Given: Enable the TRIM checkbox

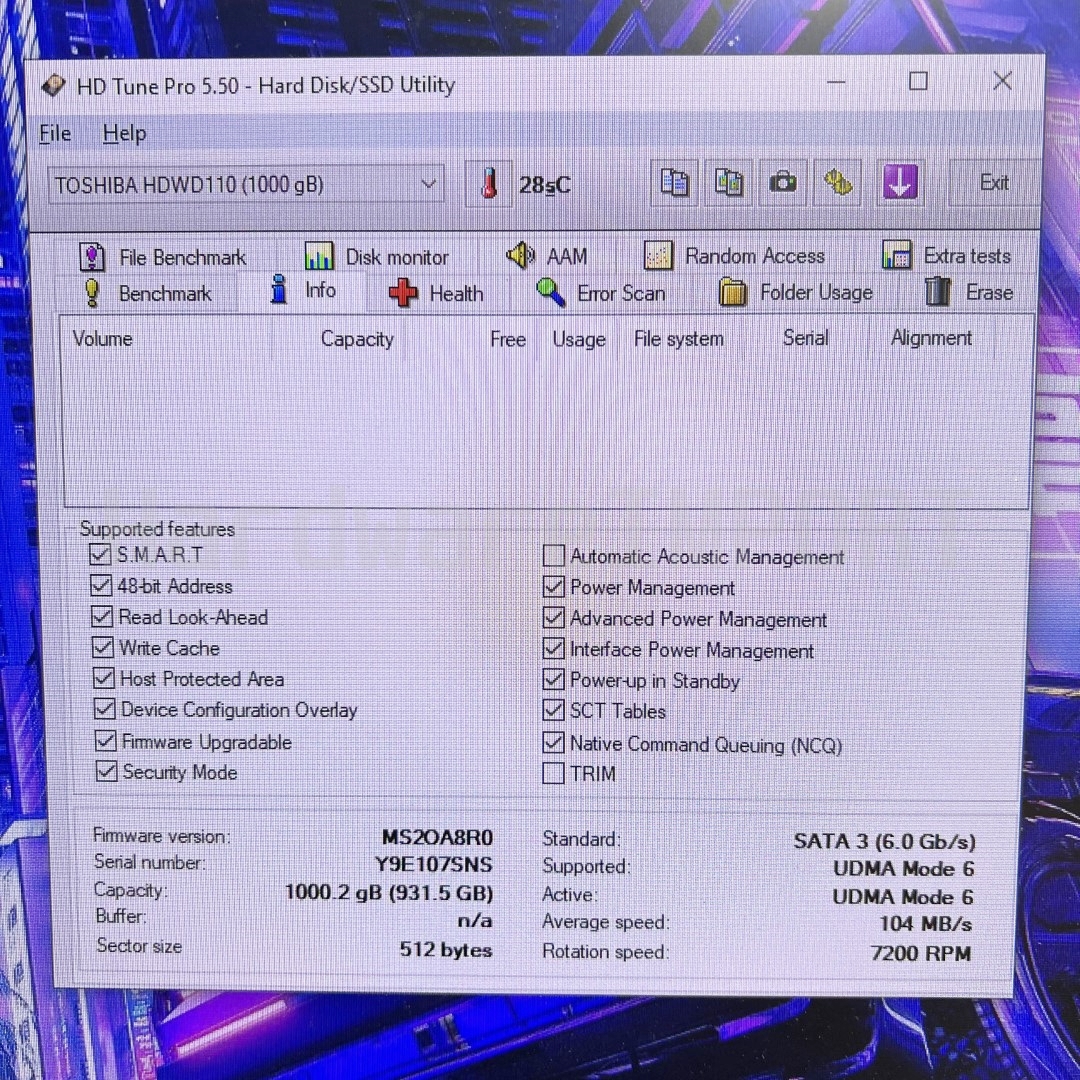Looking at the screenshot, I should (x=553, y=773).
